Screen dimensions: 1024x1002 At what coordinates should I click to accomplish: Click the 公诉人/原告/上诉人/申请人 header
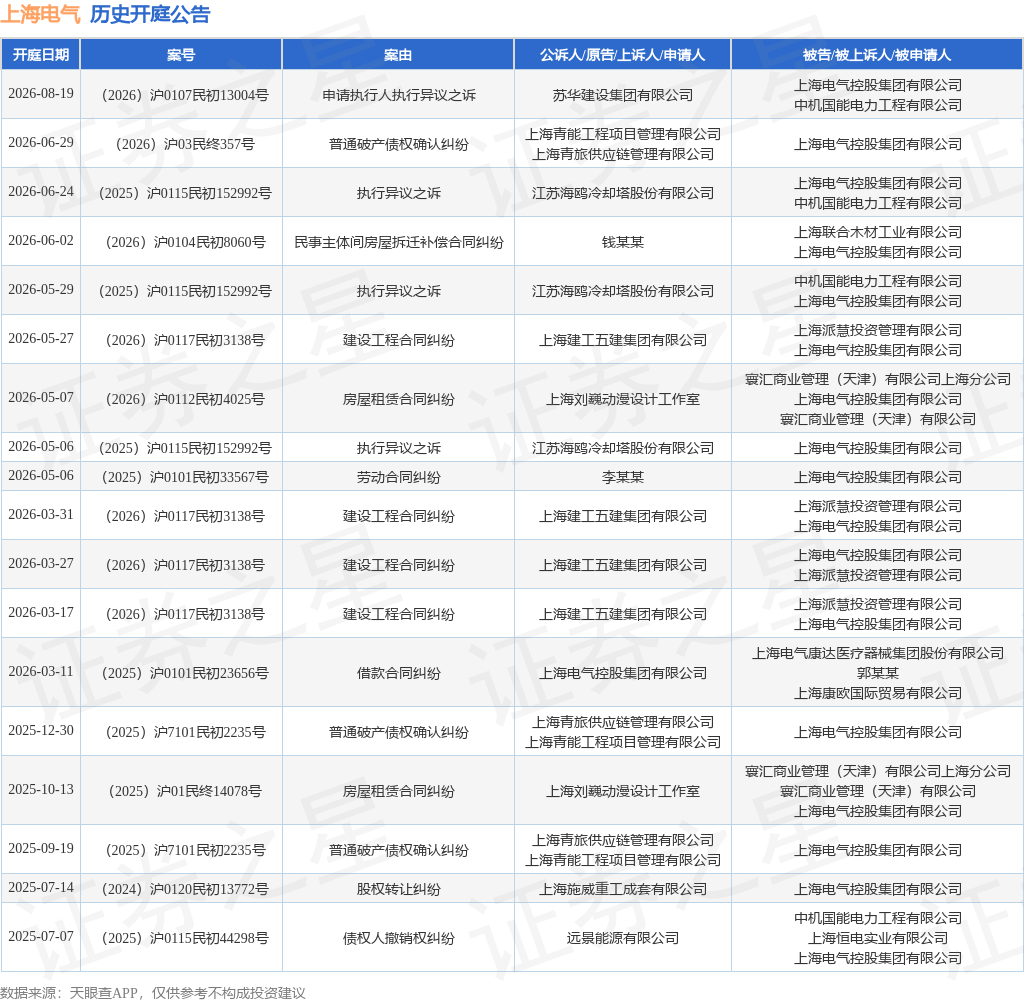click(622, 55)
